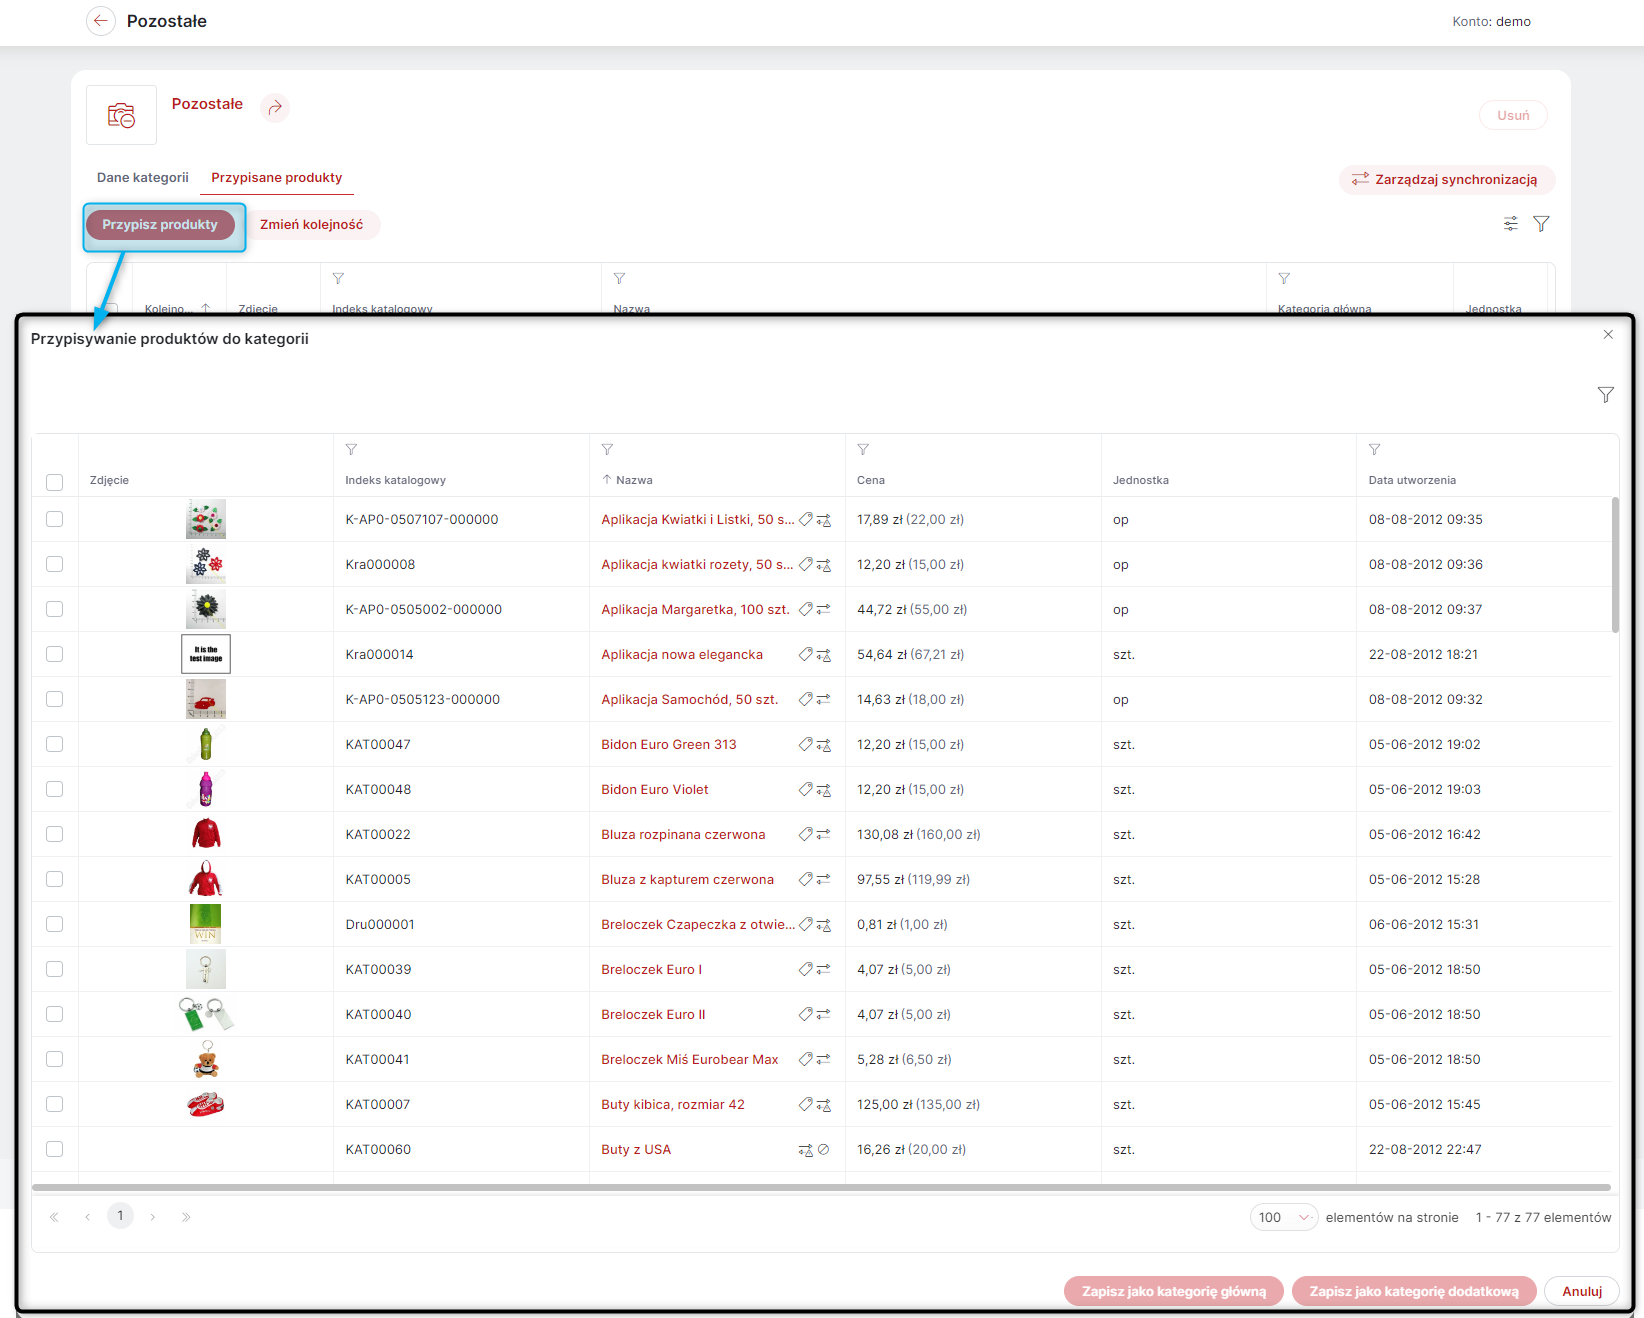
Task: Click the disabled circle icon for Buty z USA
Action: (x=824, y=1150)
